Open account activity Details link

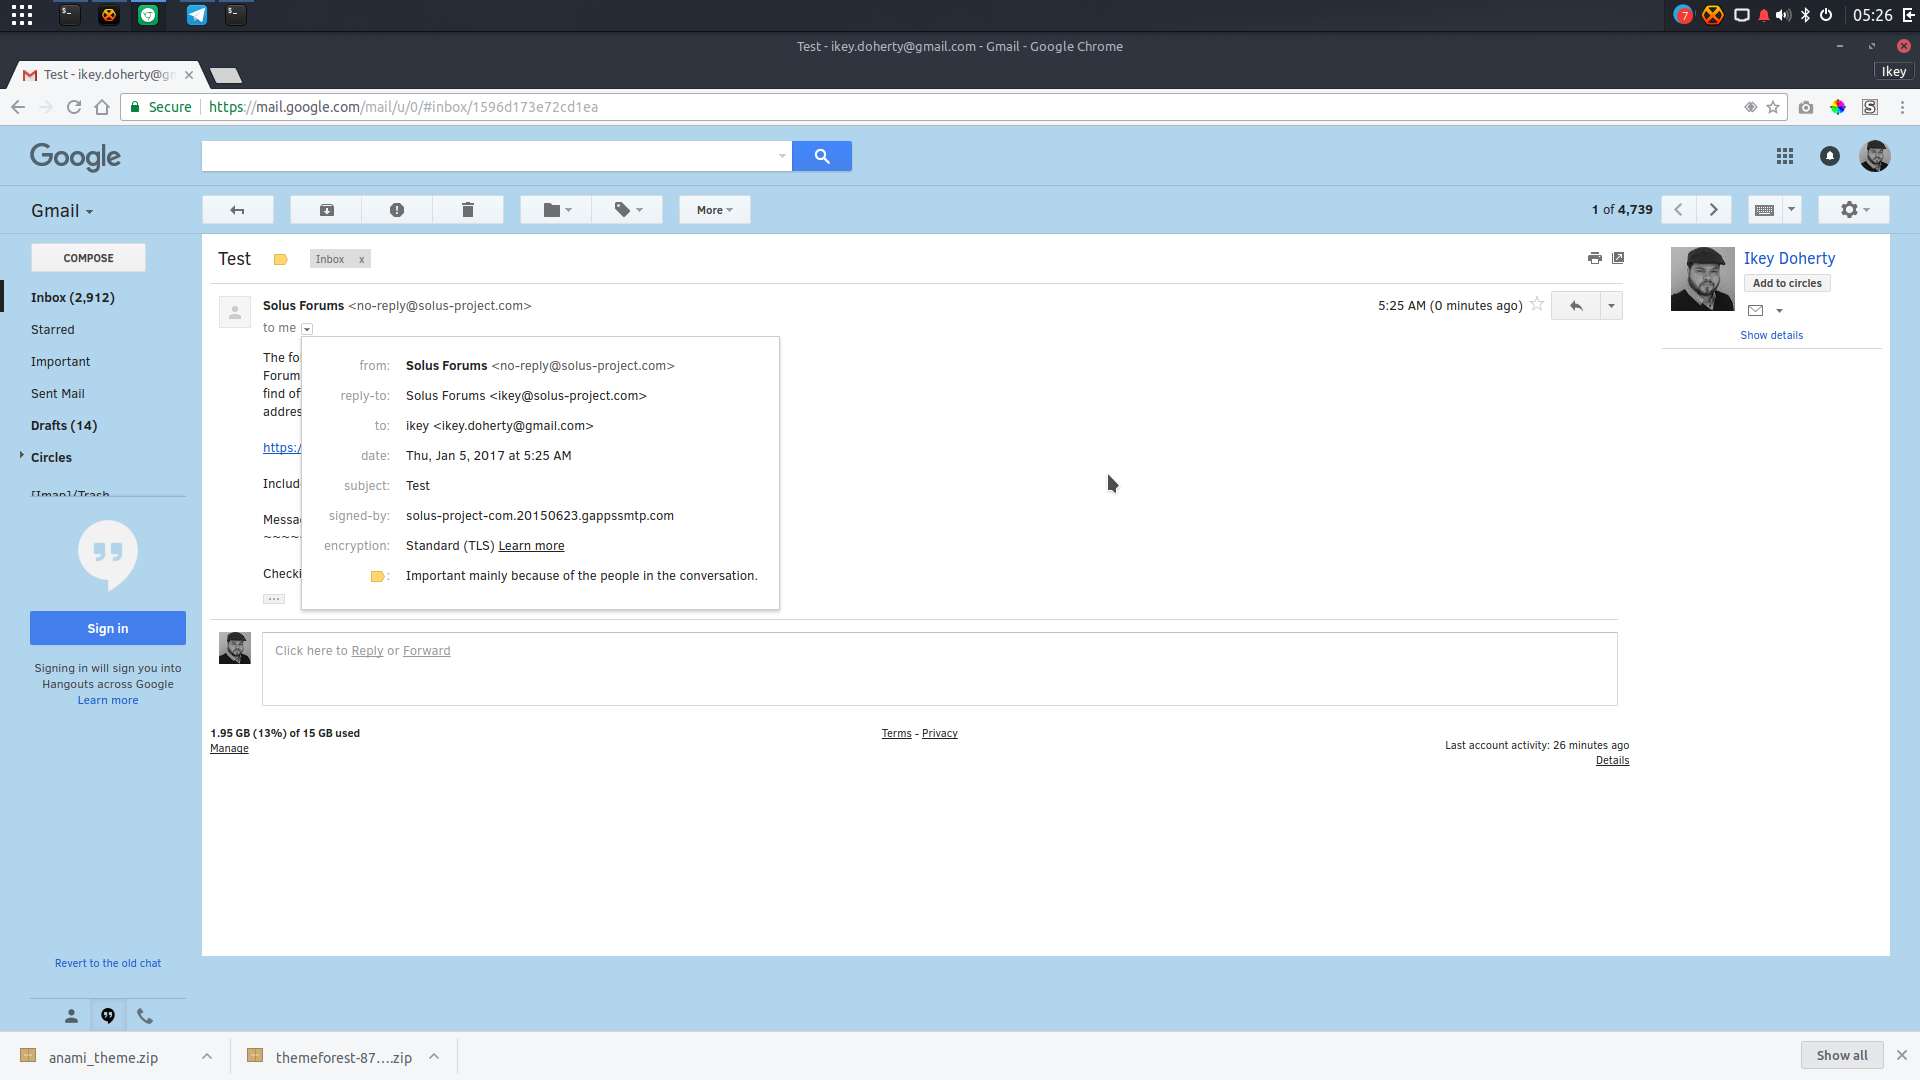pos(1612,761)
